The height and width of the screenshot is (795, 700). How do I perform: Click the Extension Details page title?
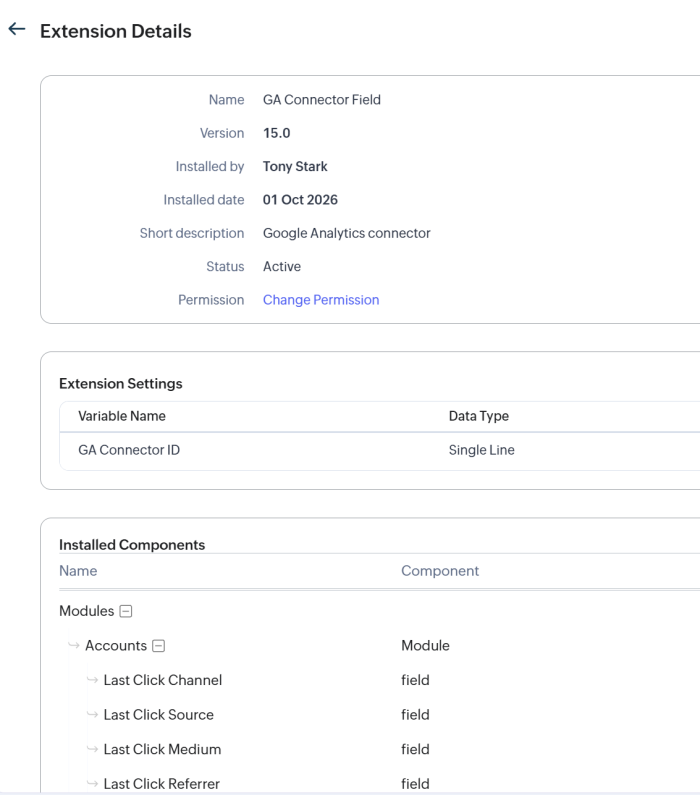click(x=116, y=31)
